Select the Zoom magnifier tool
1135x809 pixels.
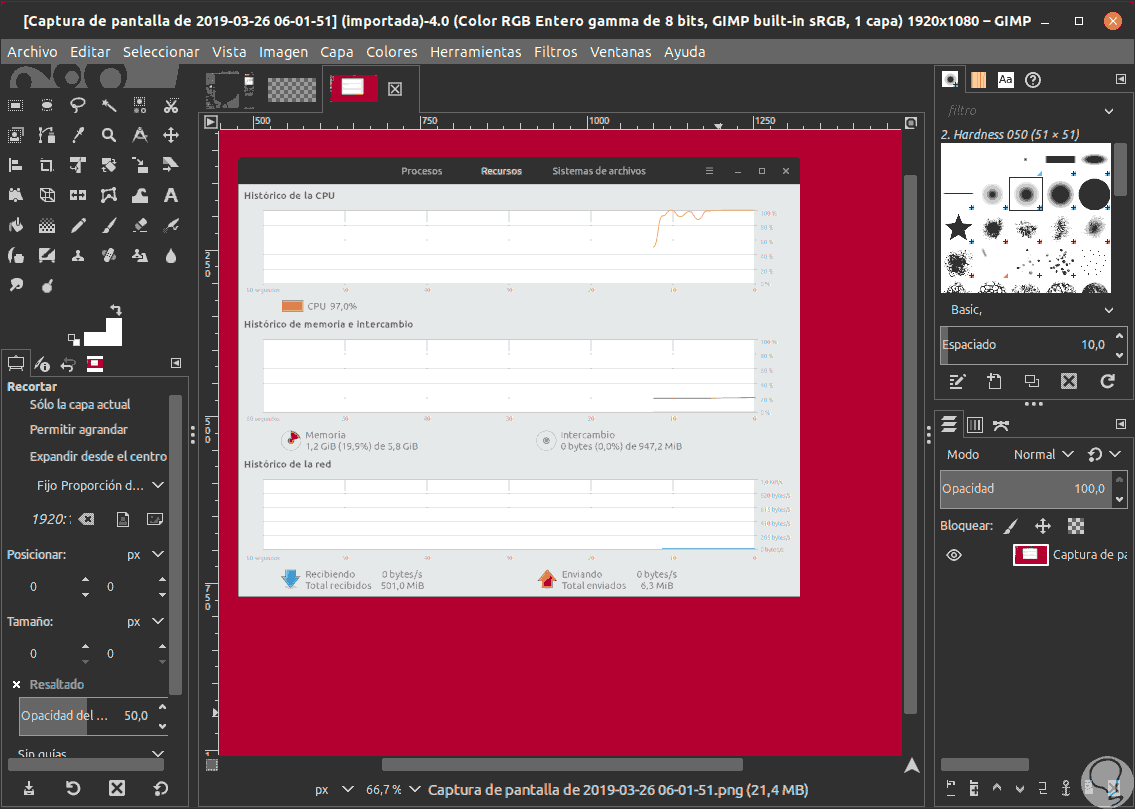(109, 135)
